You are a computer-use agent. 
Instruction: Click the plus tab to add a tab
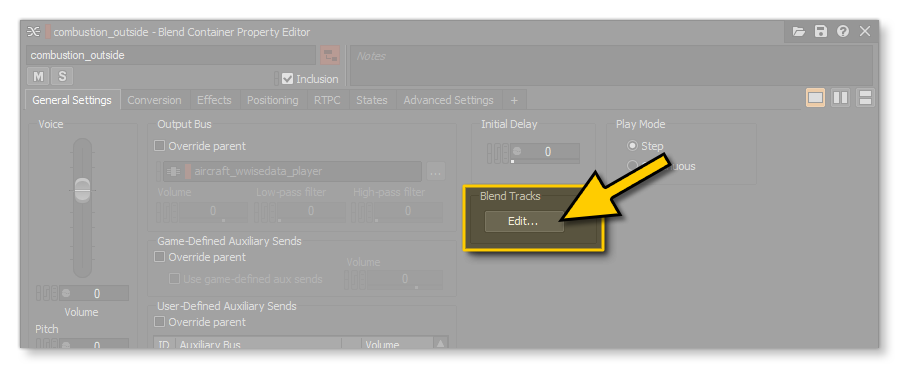tap(514, 100)
